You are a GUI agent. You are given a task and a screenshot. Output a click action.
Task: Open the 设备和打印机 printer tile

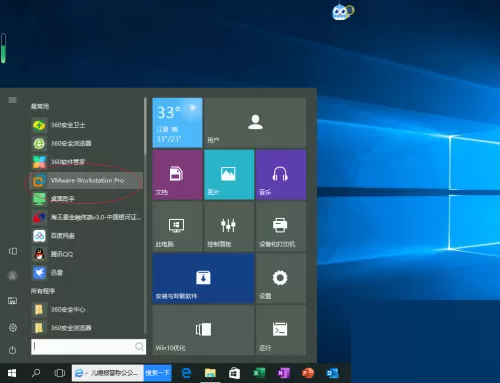pyautogui.click(x=281, y=227)
